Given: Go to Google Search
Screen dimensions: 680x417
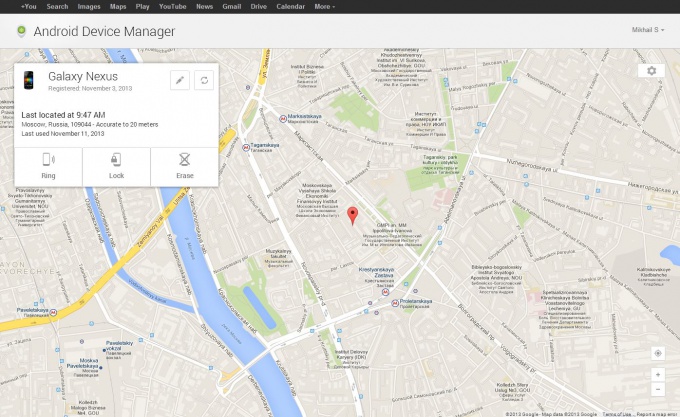Looking at the screenshot, I should pos(57,7).
